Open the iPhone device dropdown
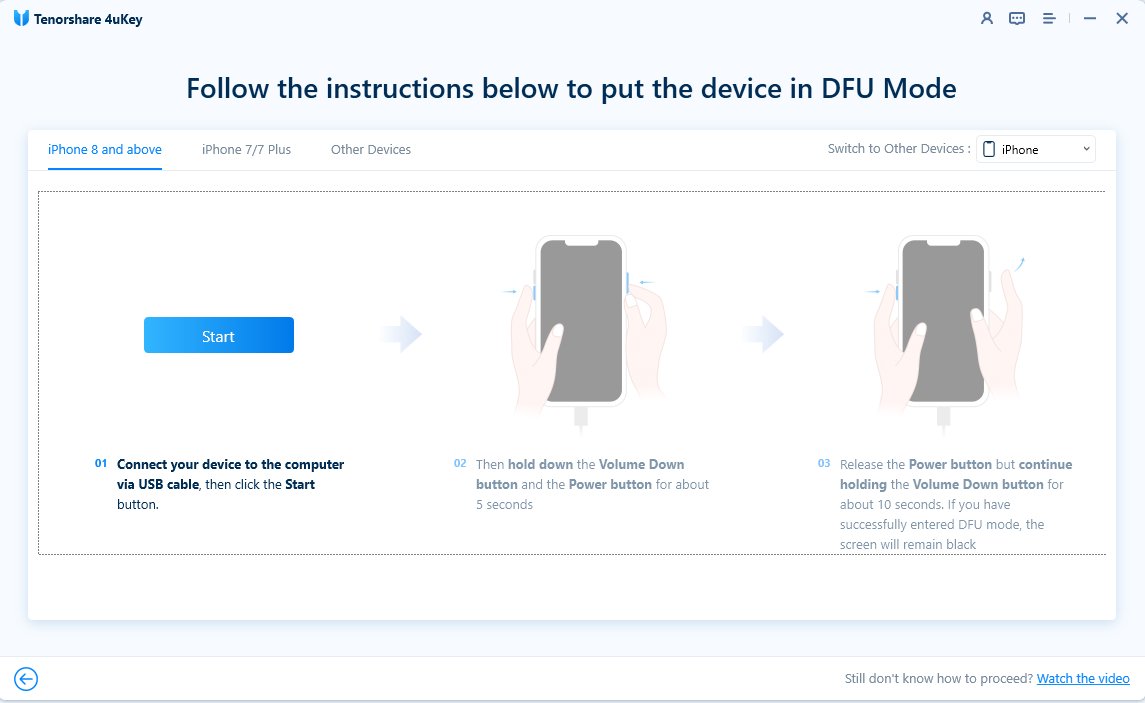Image resolution: width=1145 pixels, height=703 pixels. tap(1035, 148)
